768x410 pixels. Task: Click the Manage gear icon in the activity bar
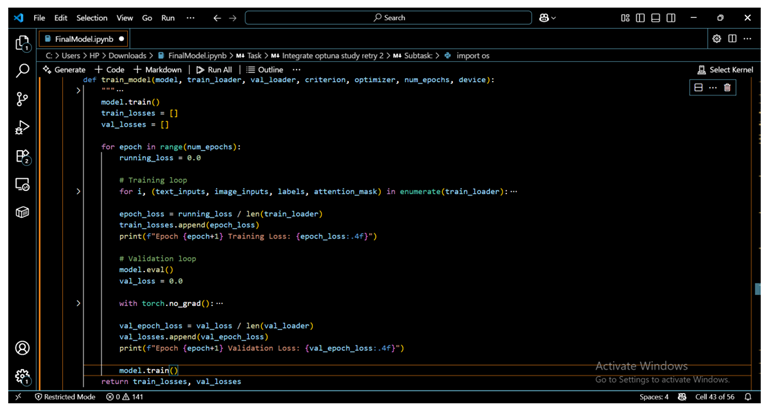22,376
